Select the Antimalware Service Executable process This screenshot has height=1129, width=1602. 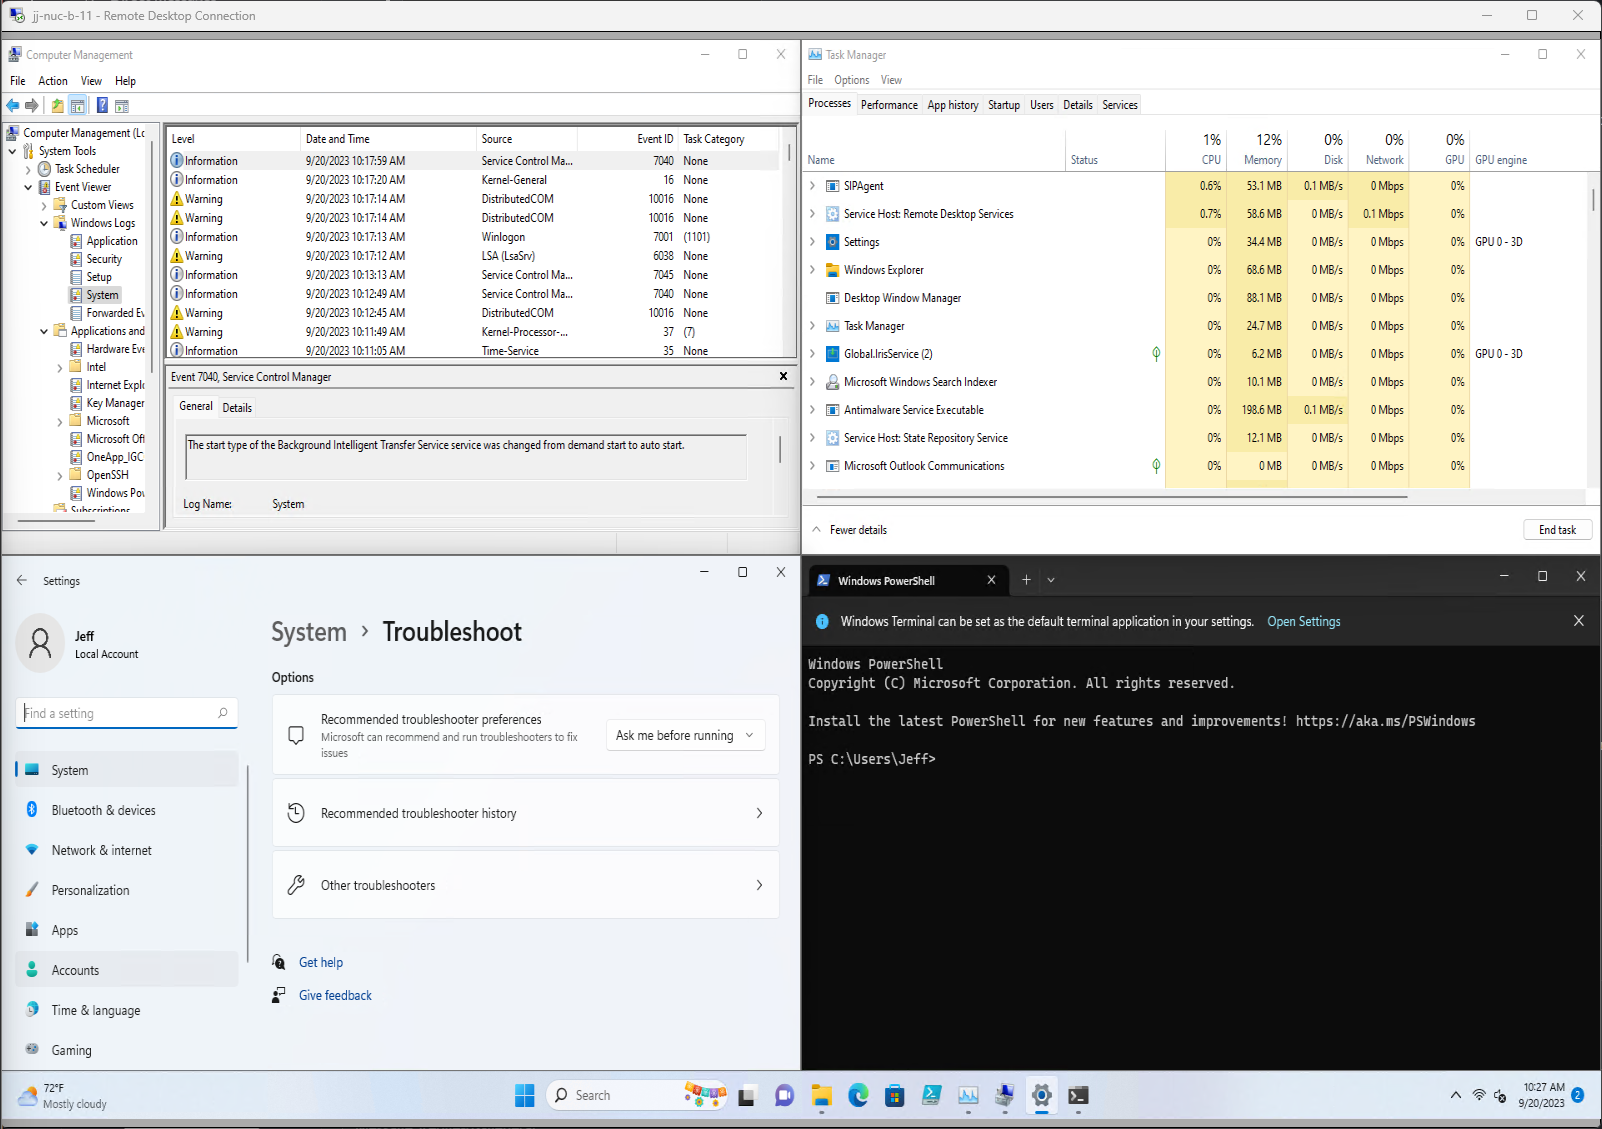pos(1195,410)
